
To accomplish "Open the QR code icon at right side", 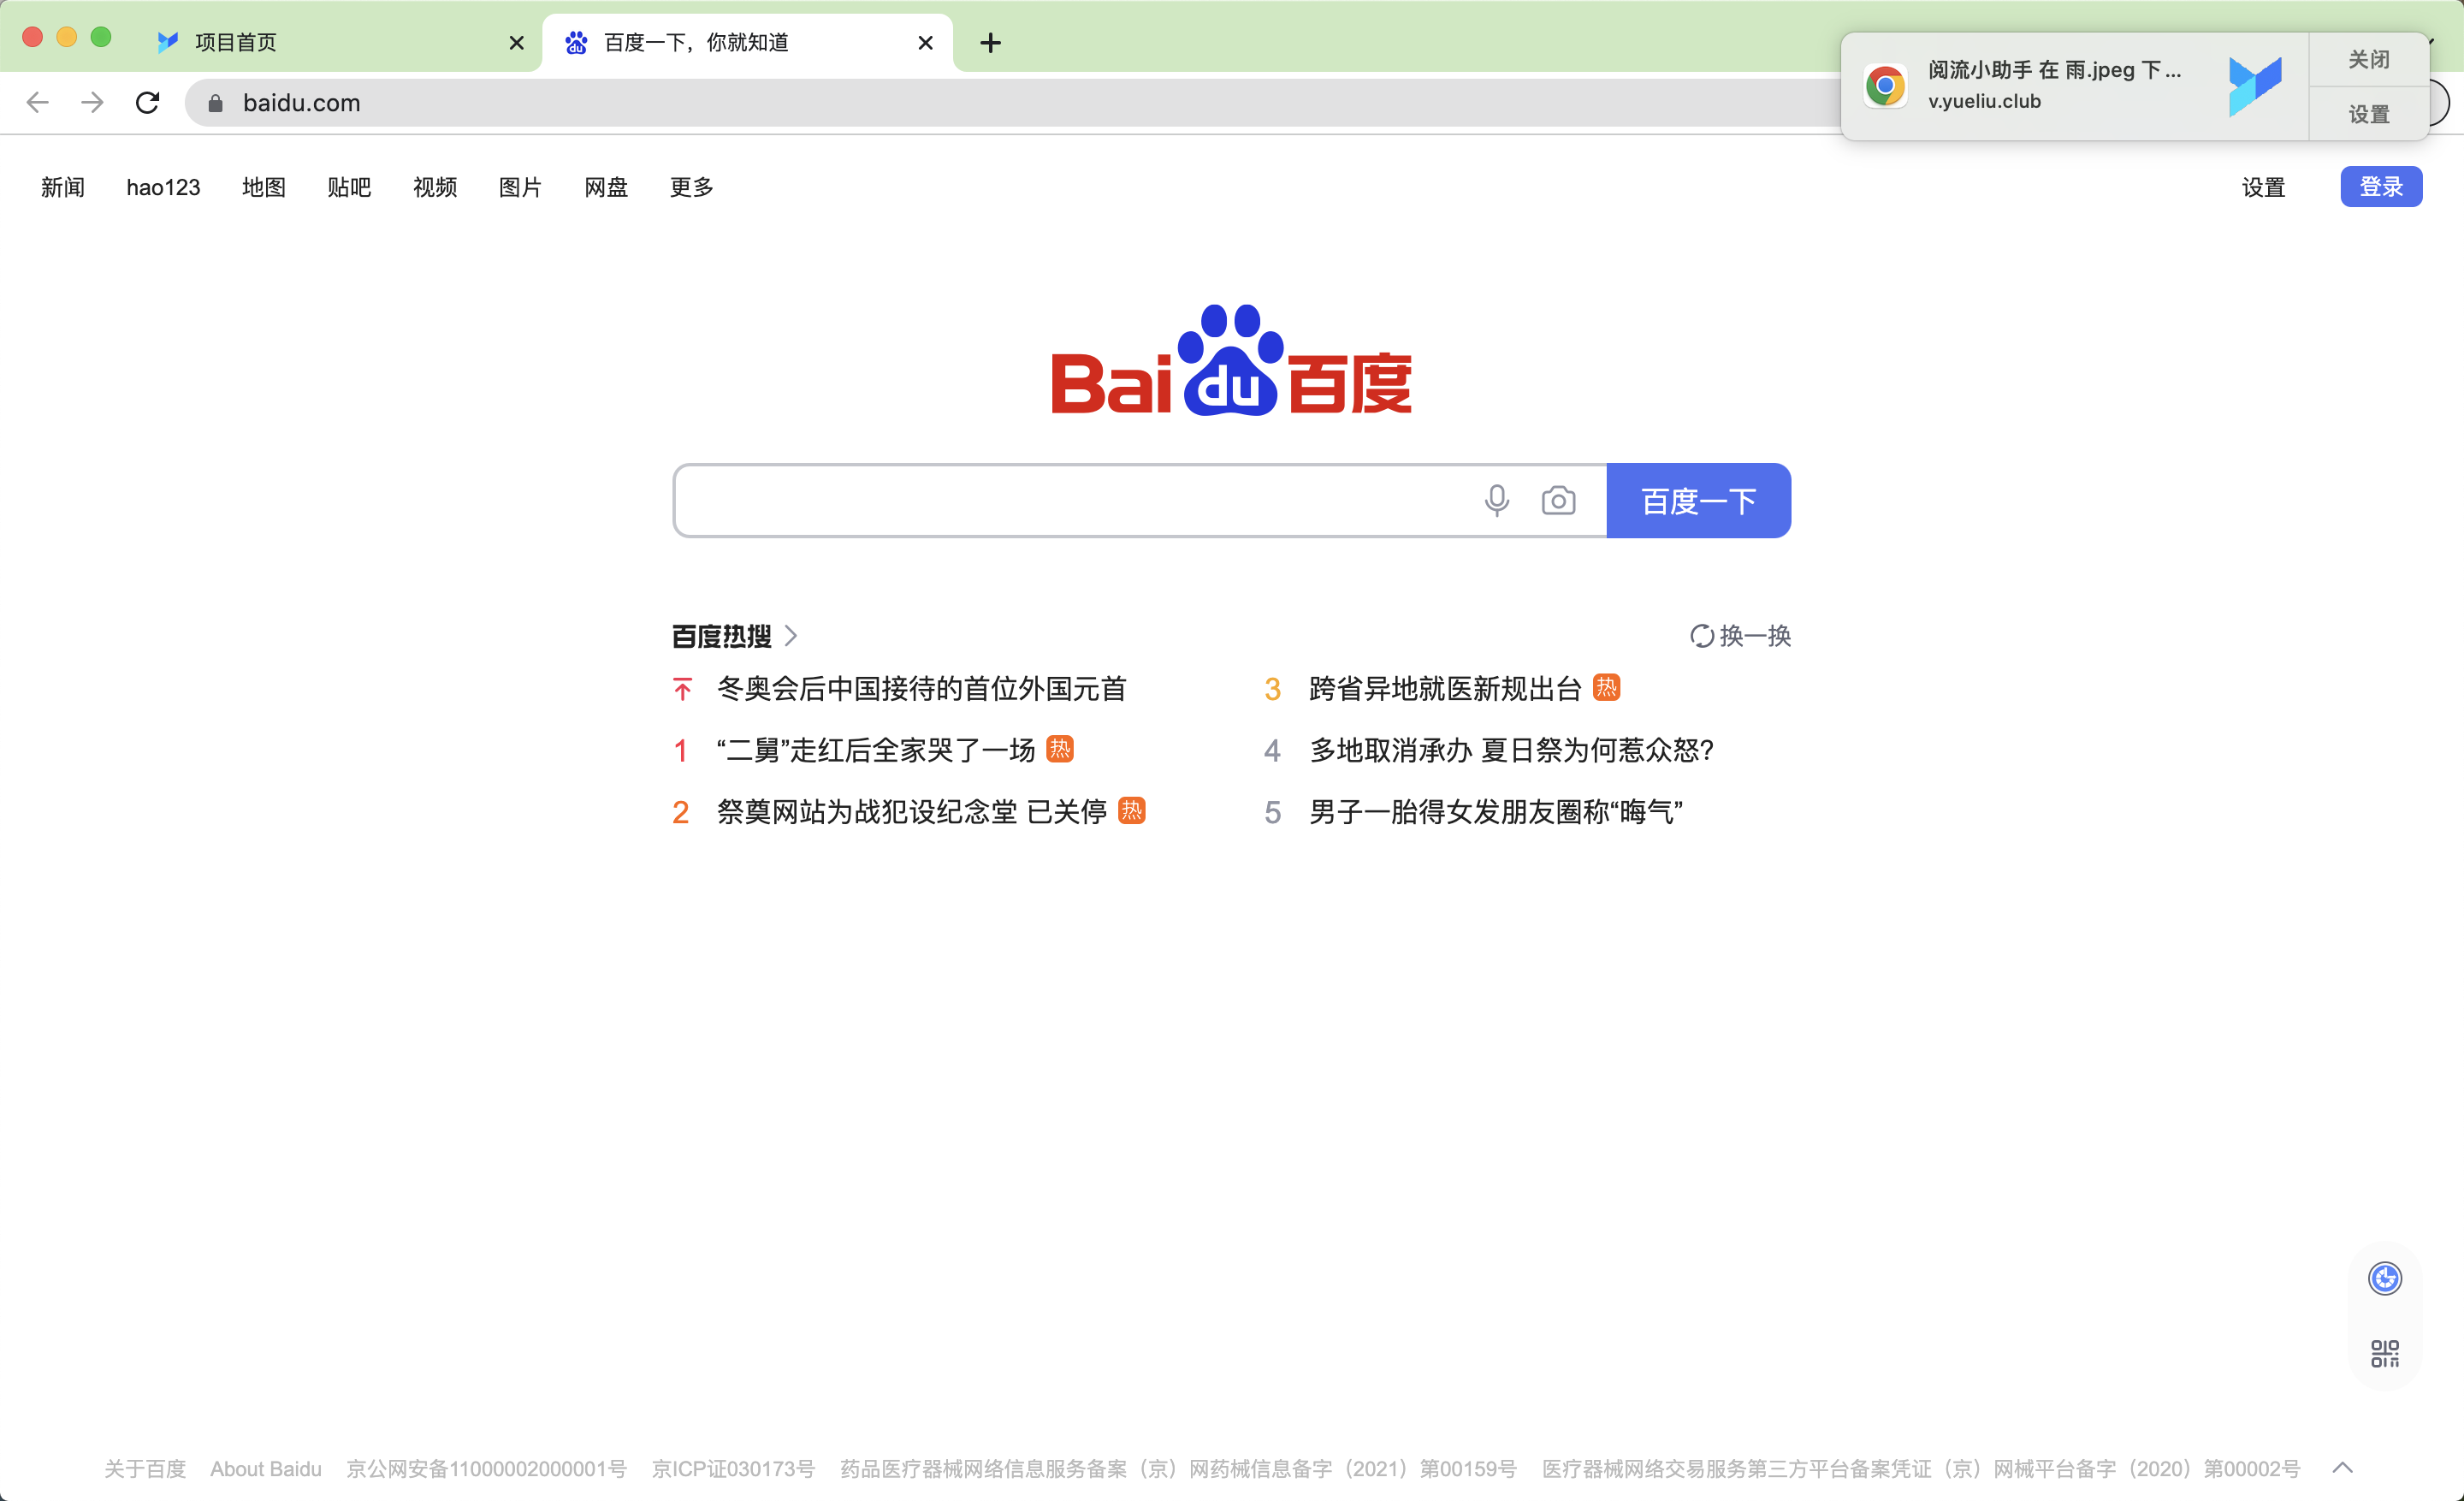I will coord(2384,1354).
